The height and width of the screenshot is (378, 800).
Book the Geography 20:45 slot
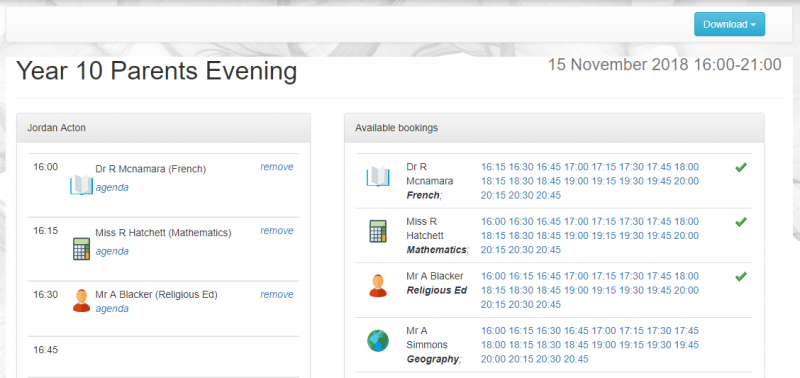[576, 359]
